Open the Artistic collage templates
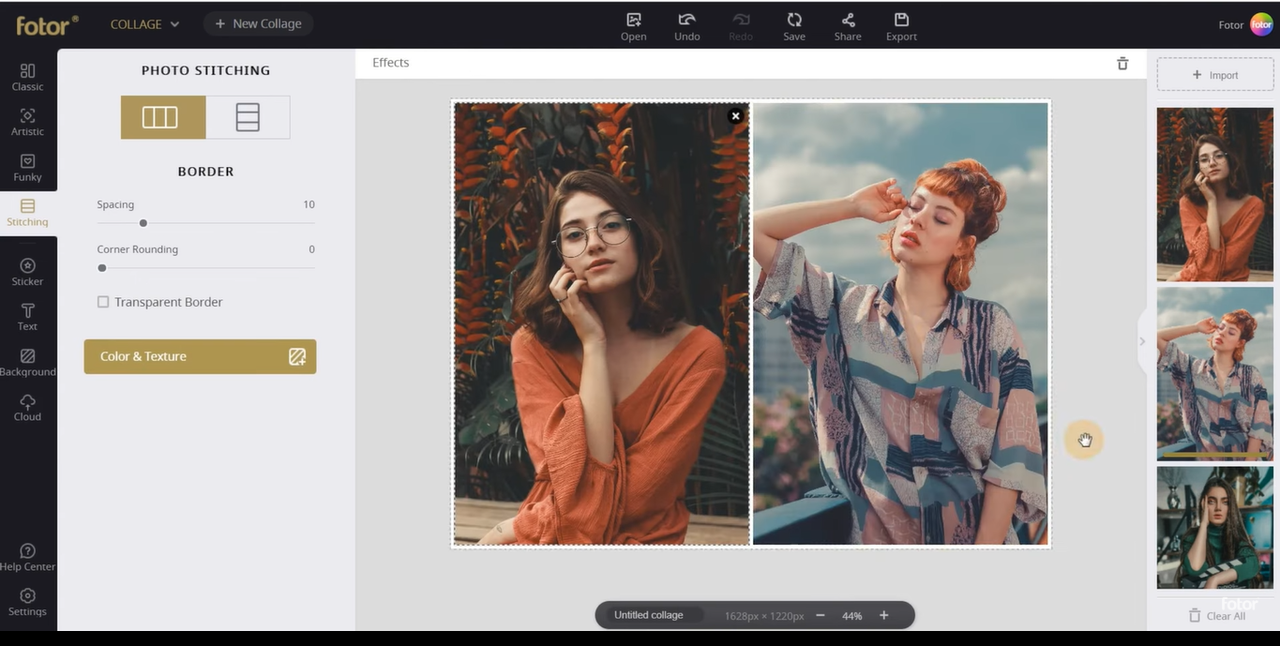The image size is (1280, 646). (x=27, y=122)
